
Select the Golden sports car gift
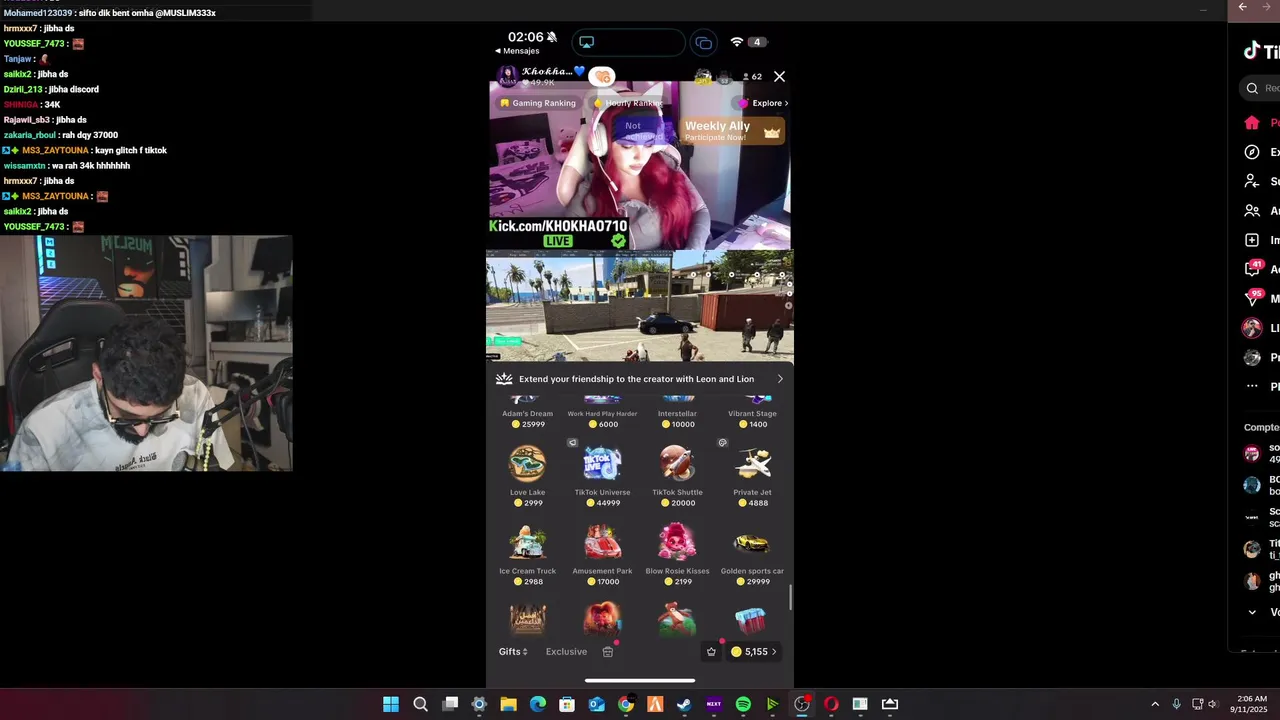[752, 555]
